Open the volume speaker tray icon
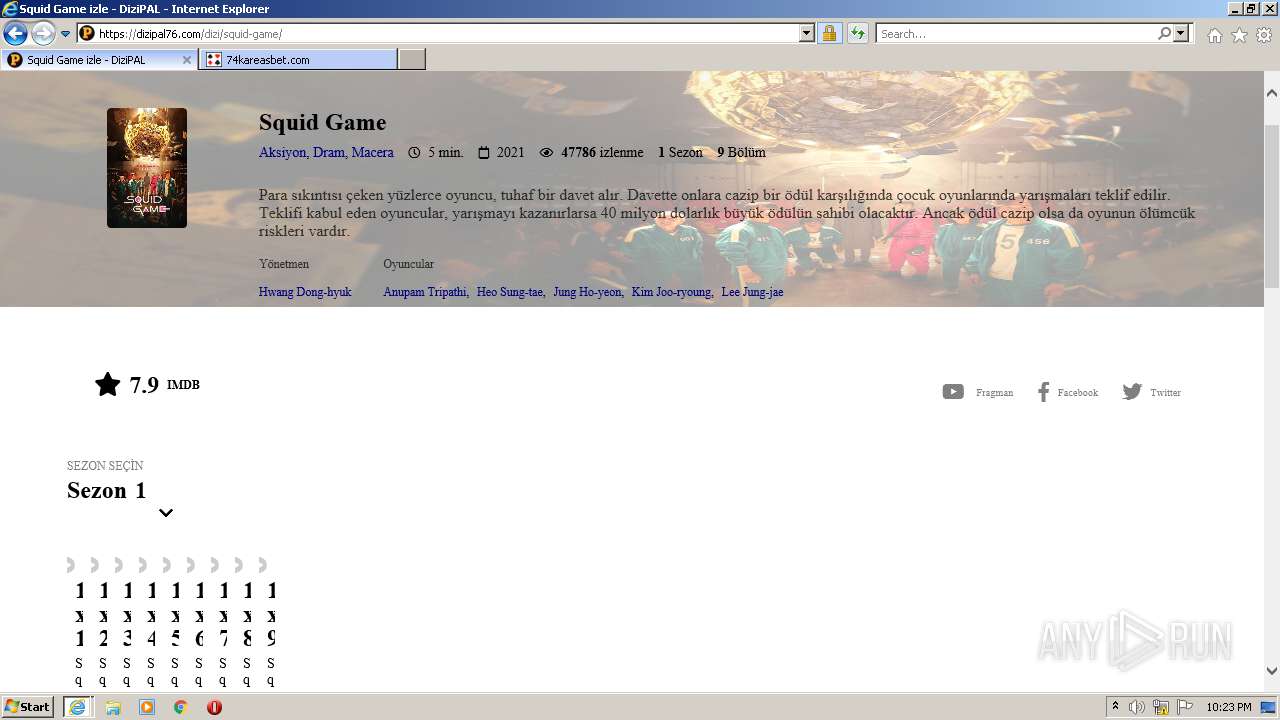The image size is (1280, 720). point(1137,707)
